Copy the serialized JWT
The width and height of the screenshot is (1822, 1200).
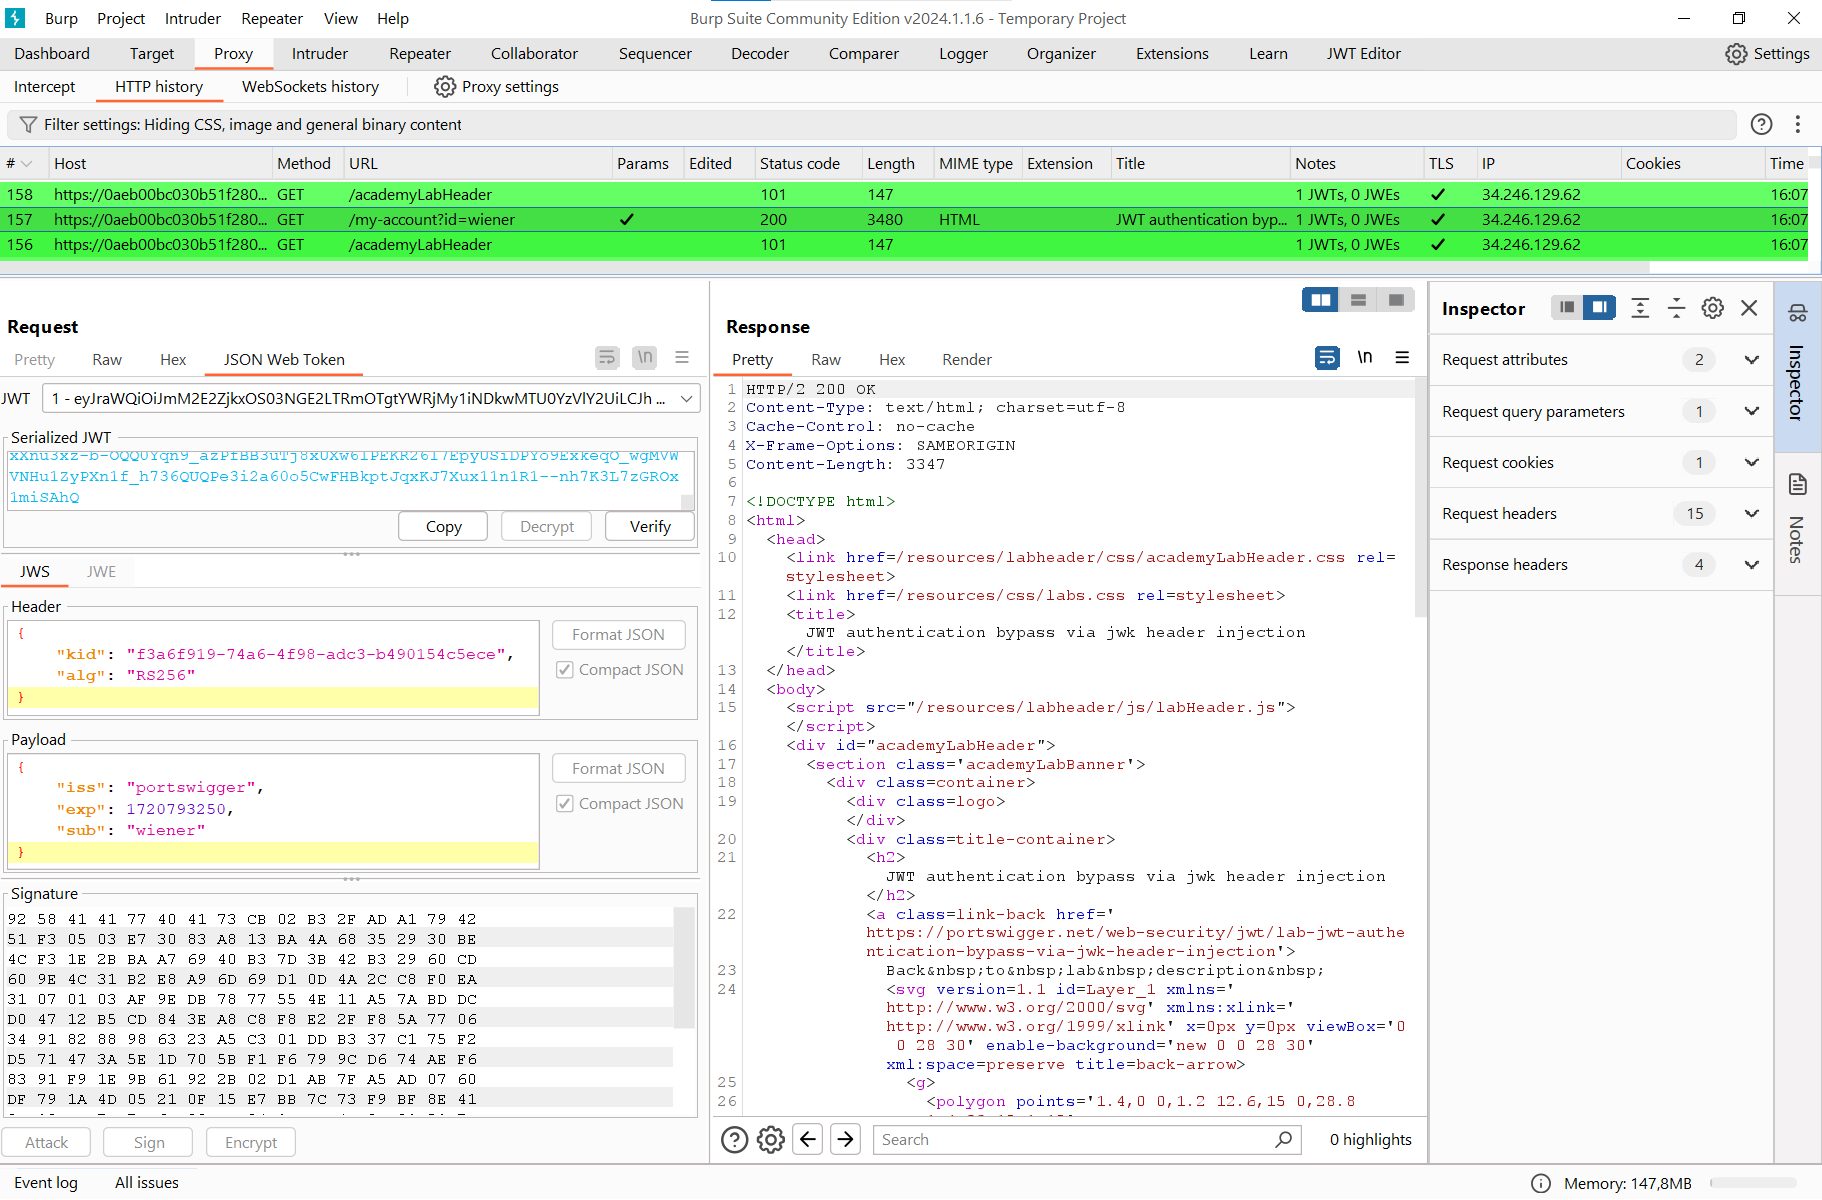coord(443,527)
